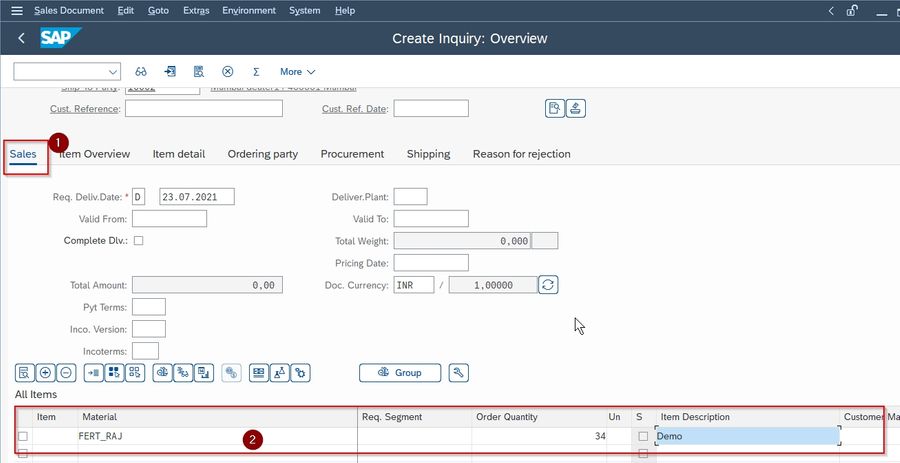
Task: Switch to the Item detail tab
Action: click(179, 154)
